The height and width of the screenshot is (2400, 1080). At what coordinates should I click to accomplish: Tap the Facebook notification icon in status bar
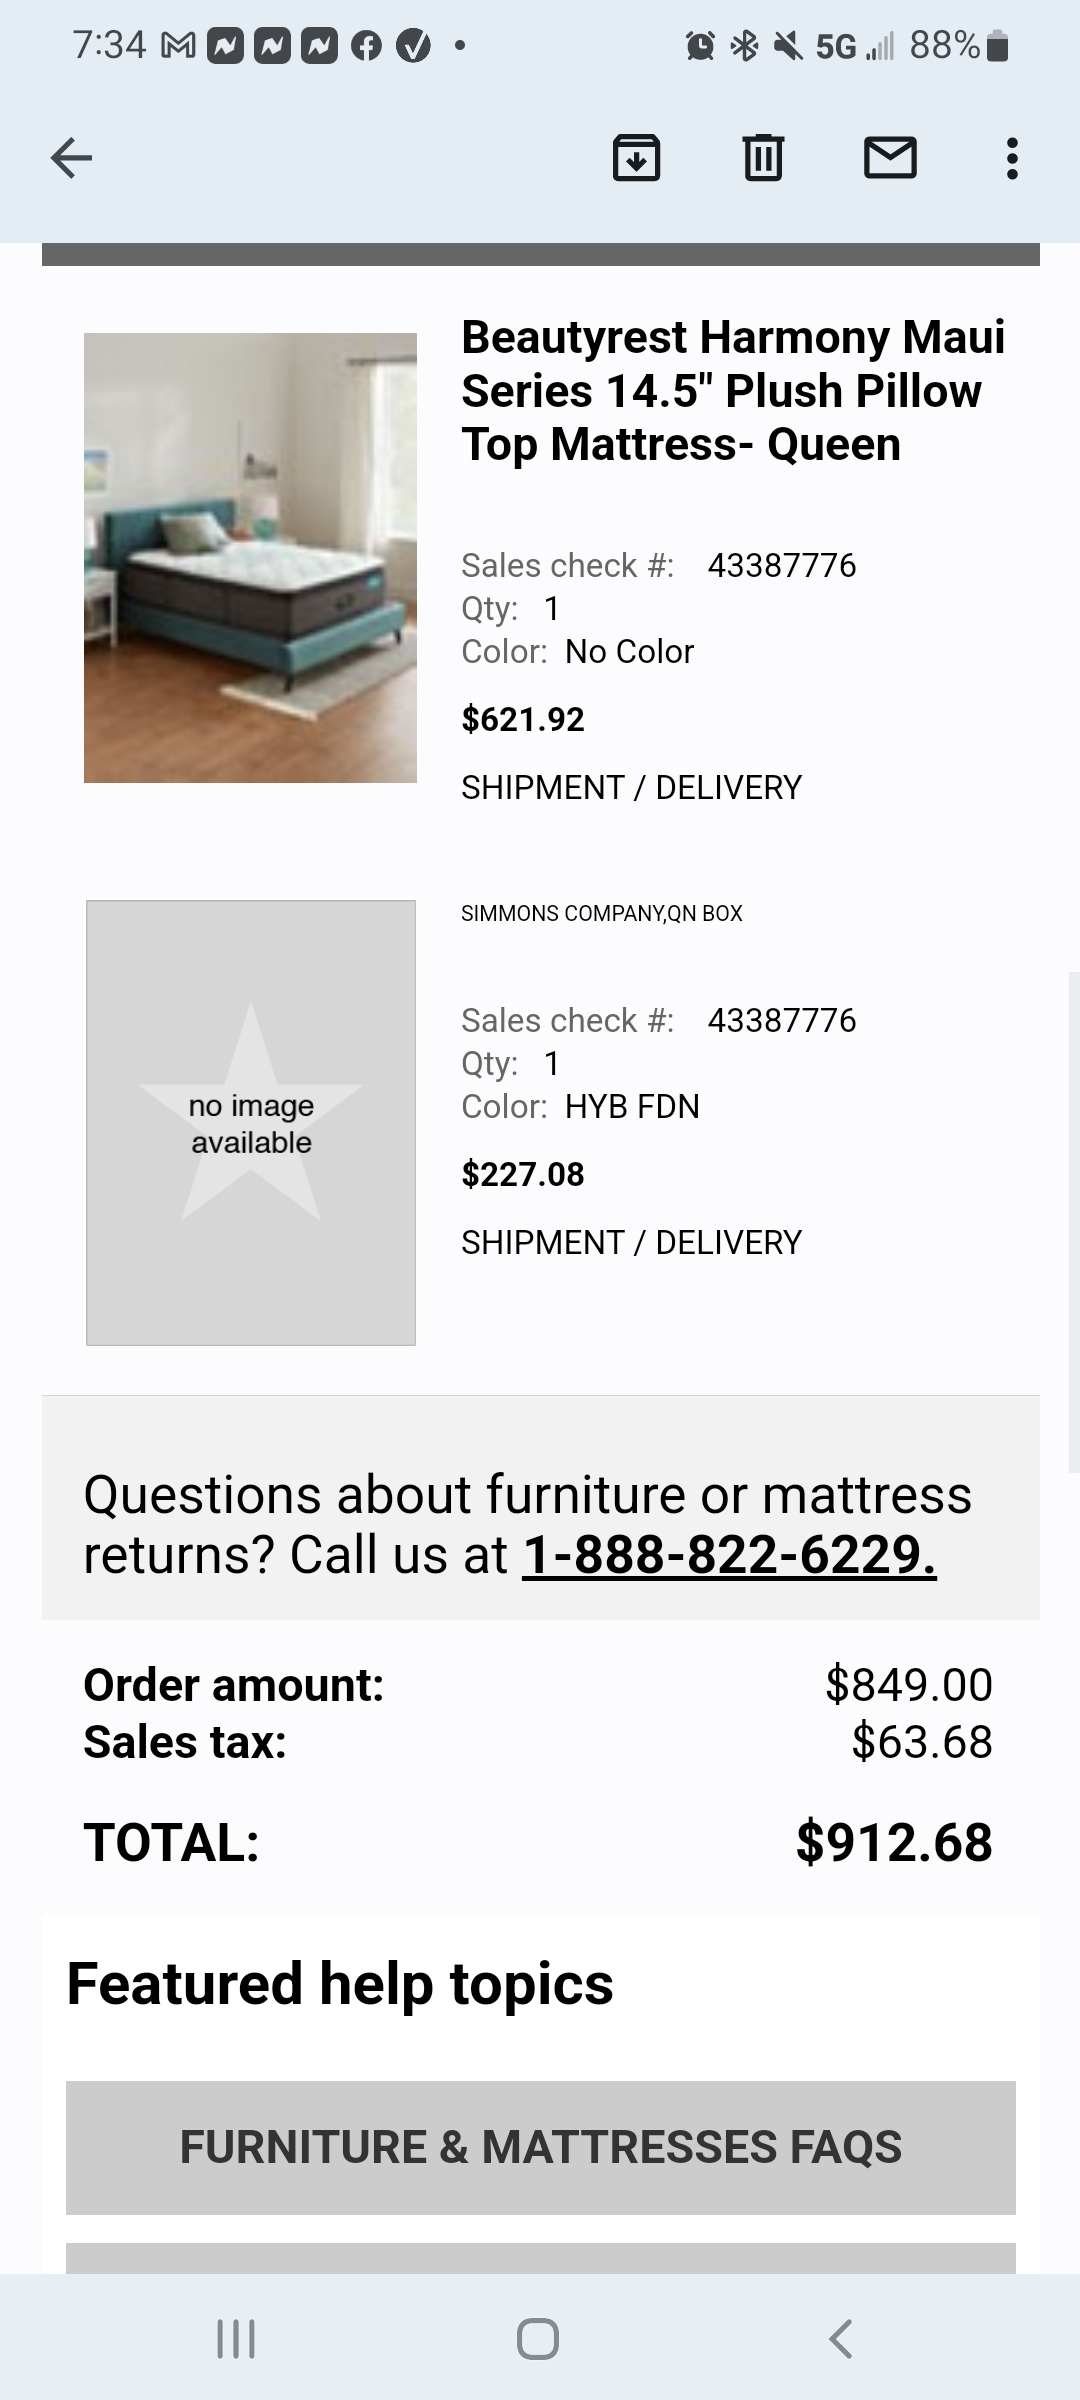click(x=366, y=46)
